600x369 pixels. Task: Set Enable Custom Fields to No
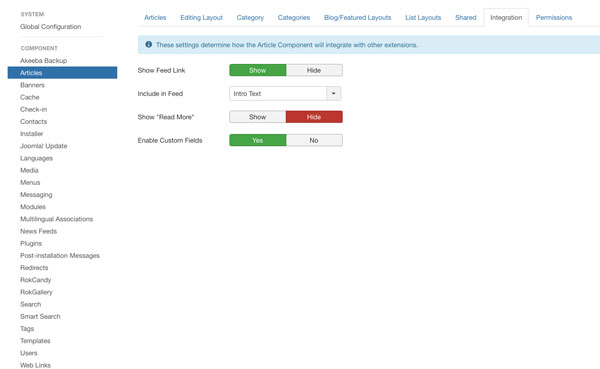(314, 140)
